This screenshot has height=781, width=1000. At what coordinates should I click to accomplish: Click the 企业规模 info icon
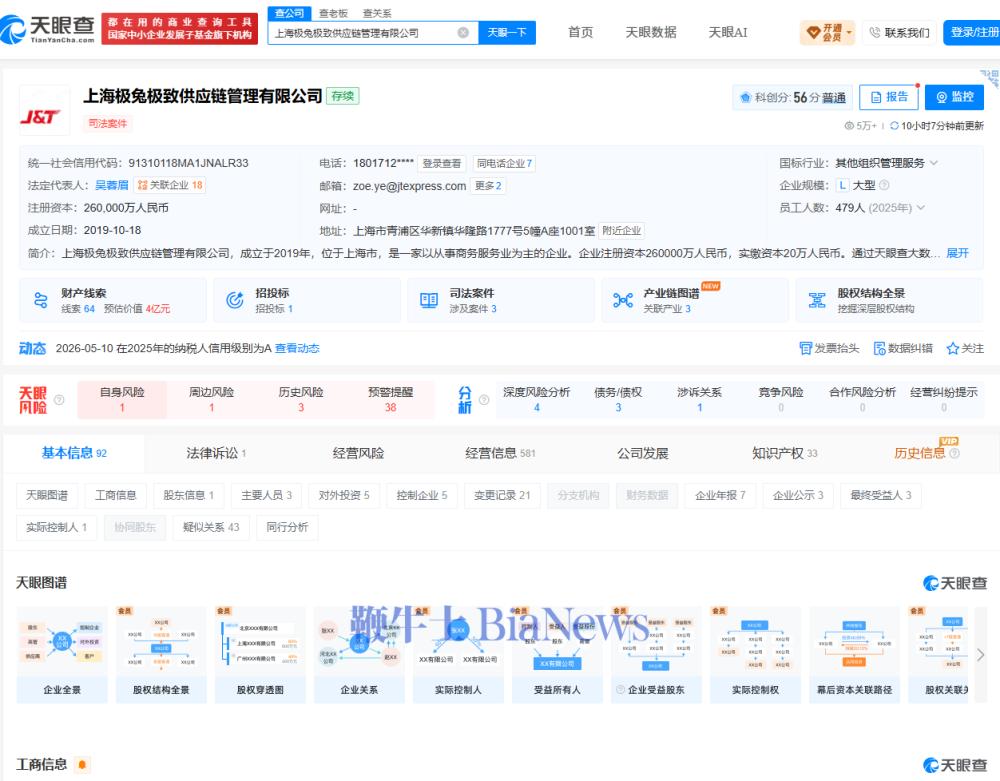tap(884, 186)
